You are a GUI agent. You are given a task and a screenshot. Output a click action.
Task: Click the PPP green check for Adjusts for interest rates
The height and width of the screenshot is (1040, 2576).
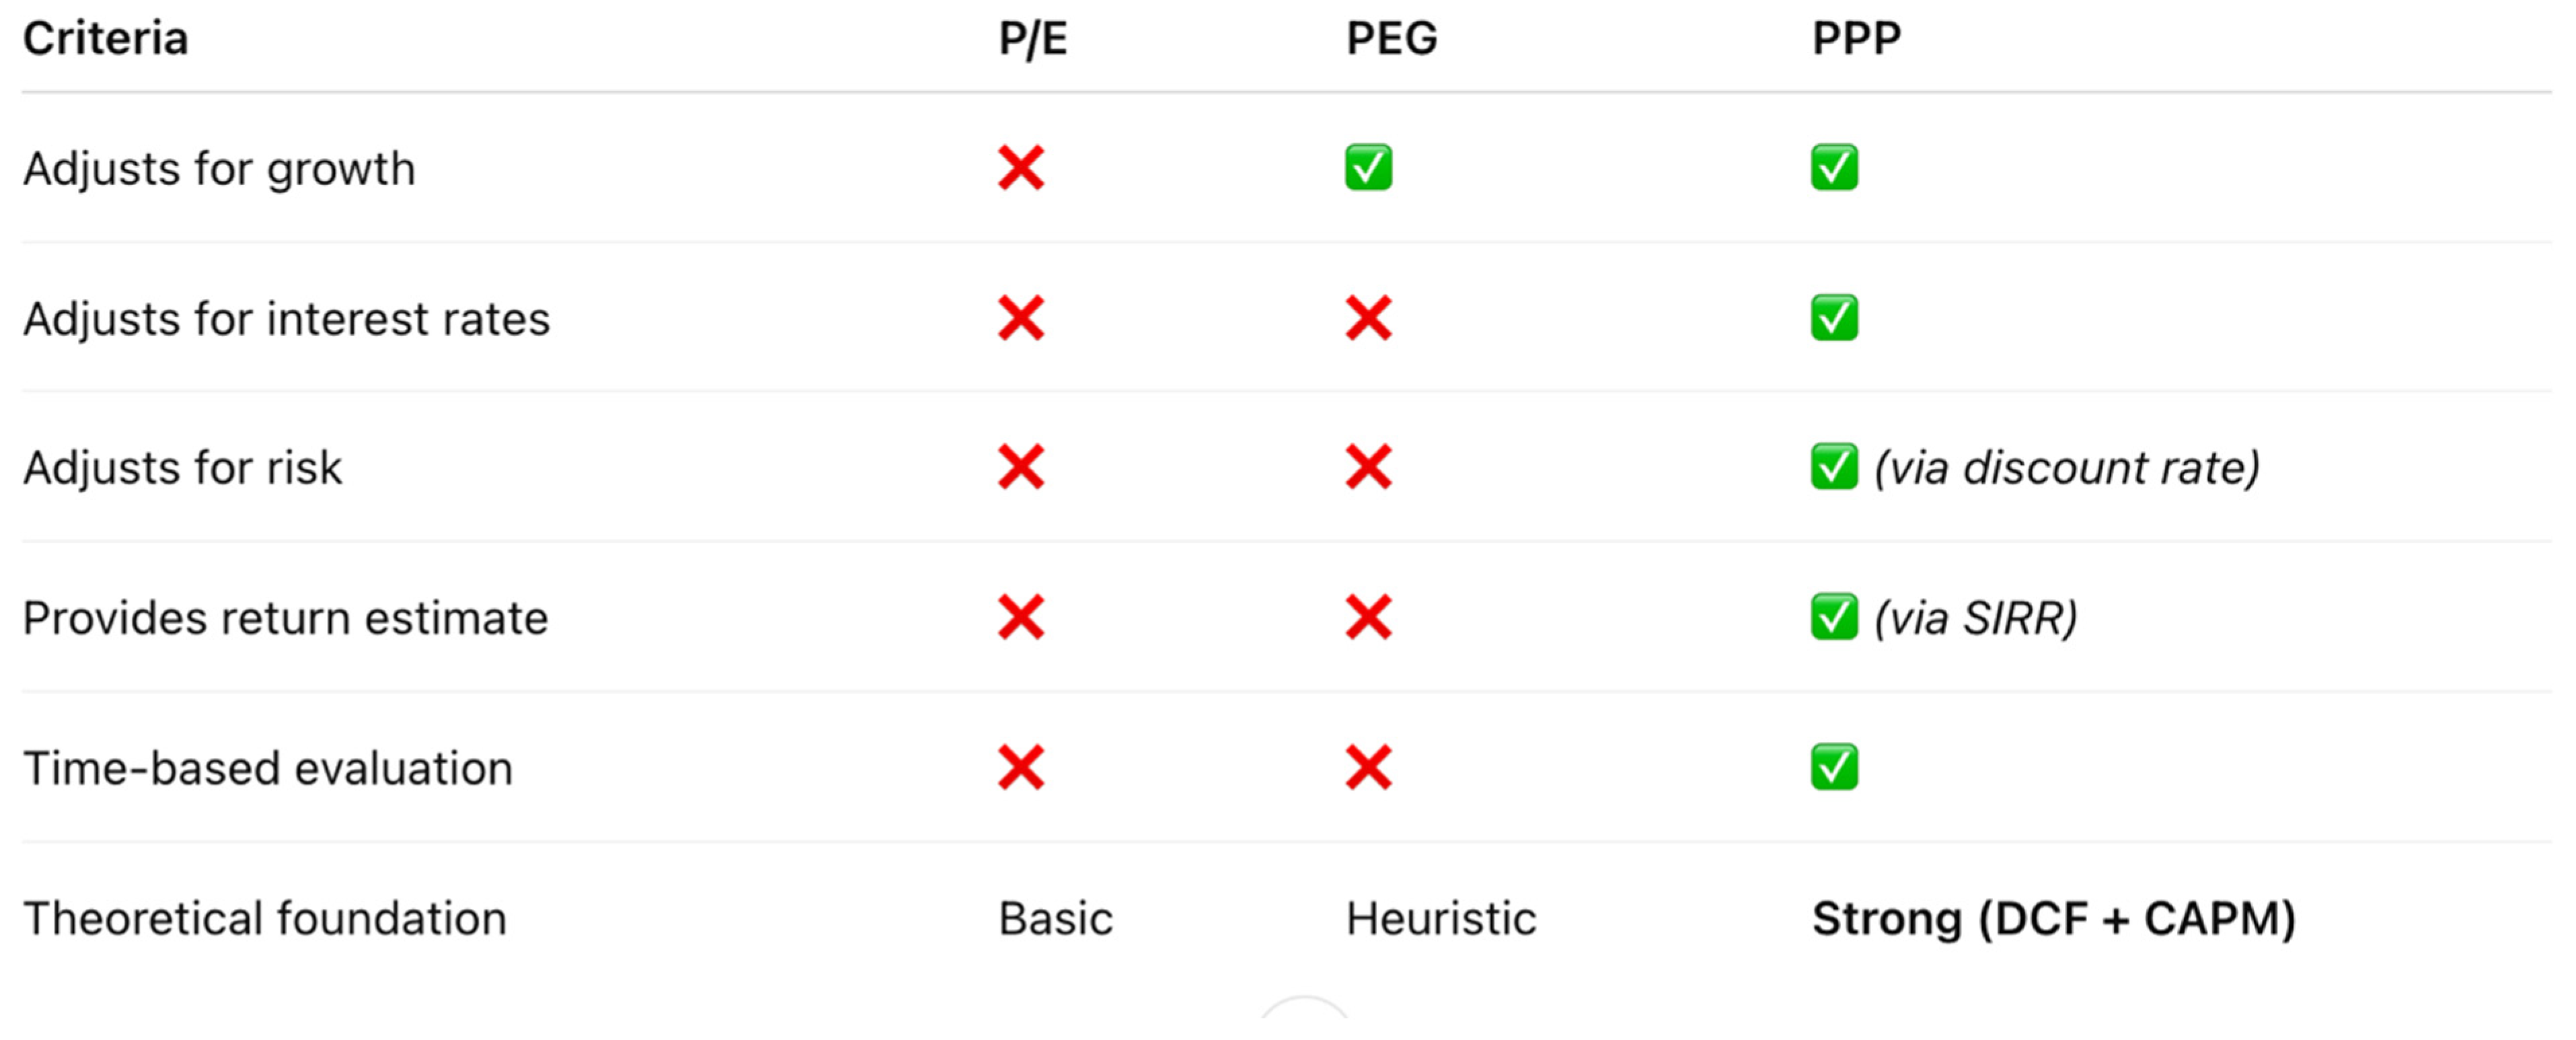pyautogui.click(x=1834, y=317)
